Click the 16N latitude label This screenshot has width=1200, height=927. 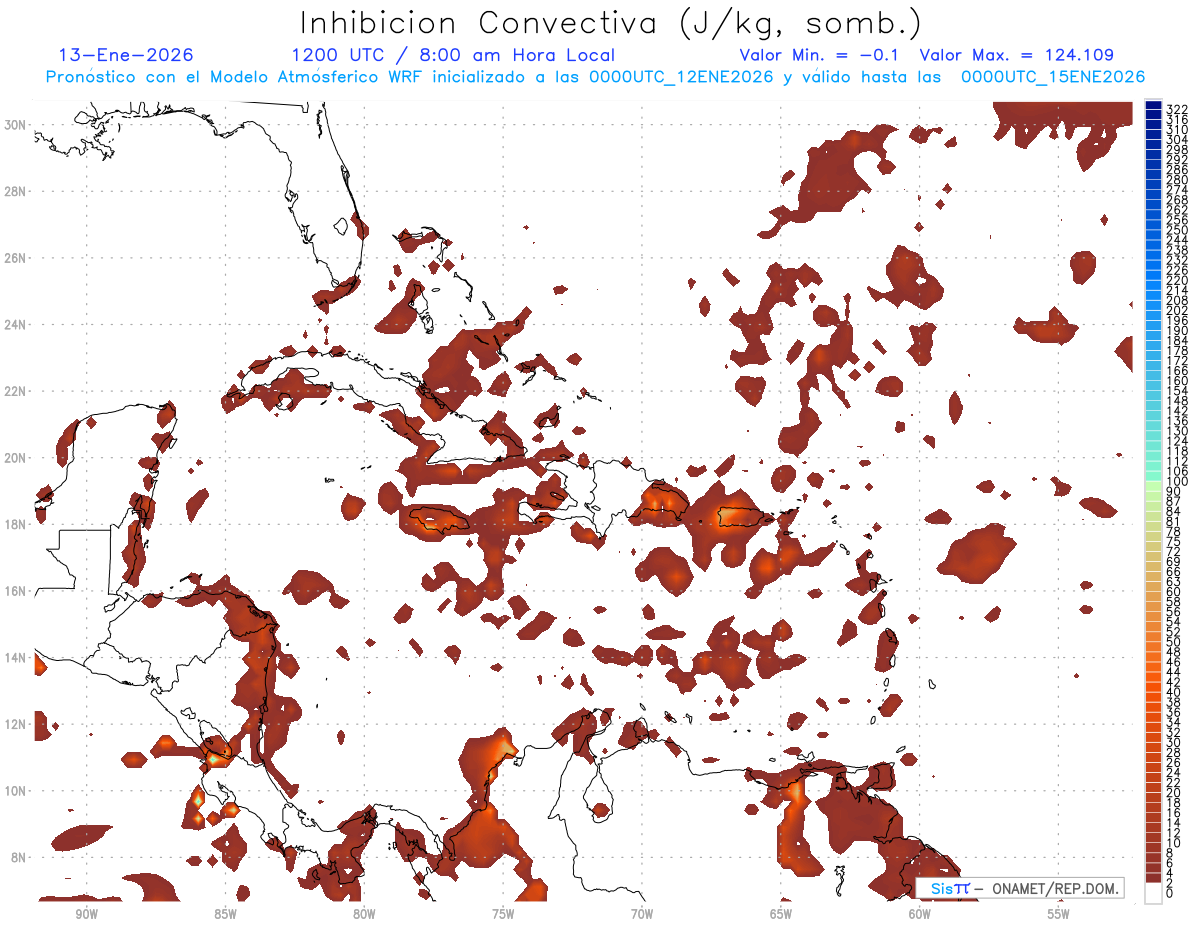(x=15, y=591)
